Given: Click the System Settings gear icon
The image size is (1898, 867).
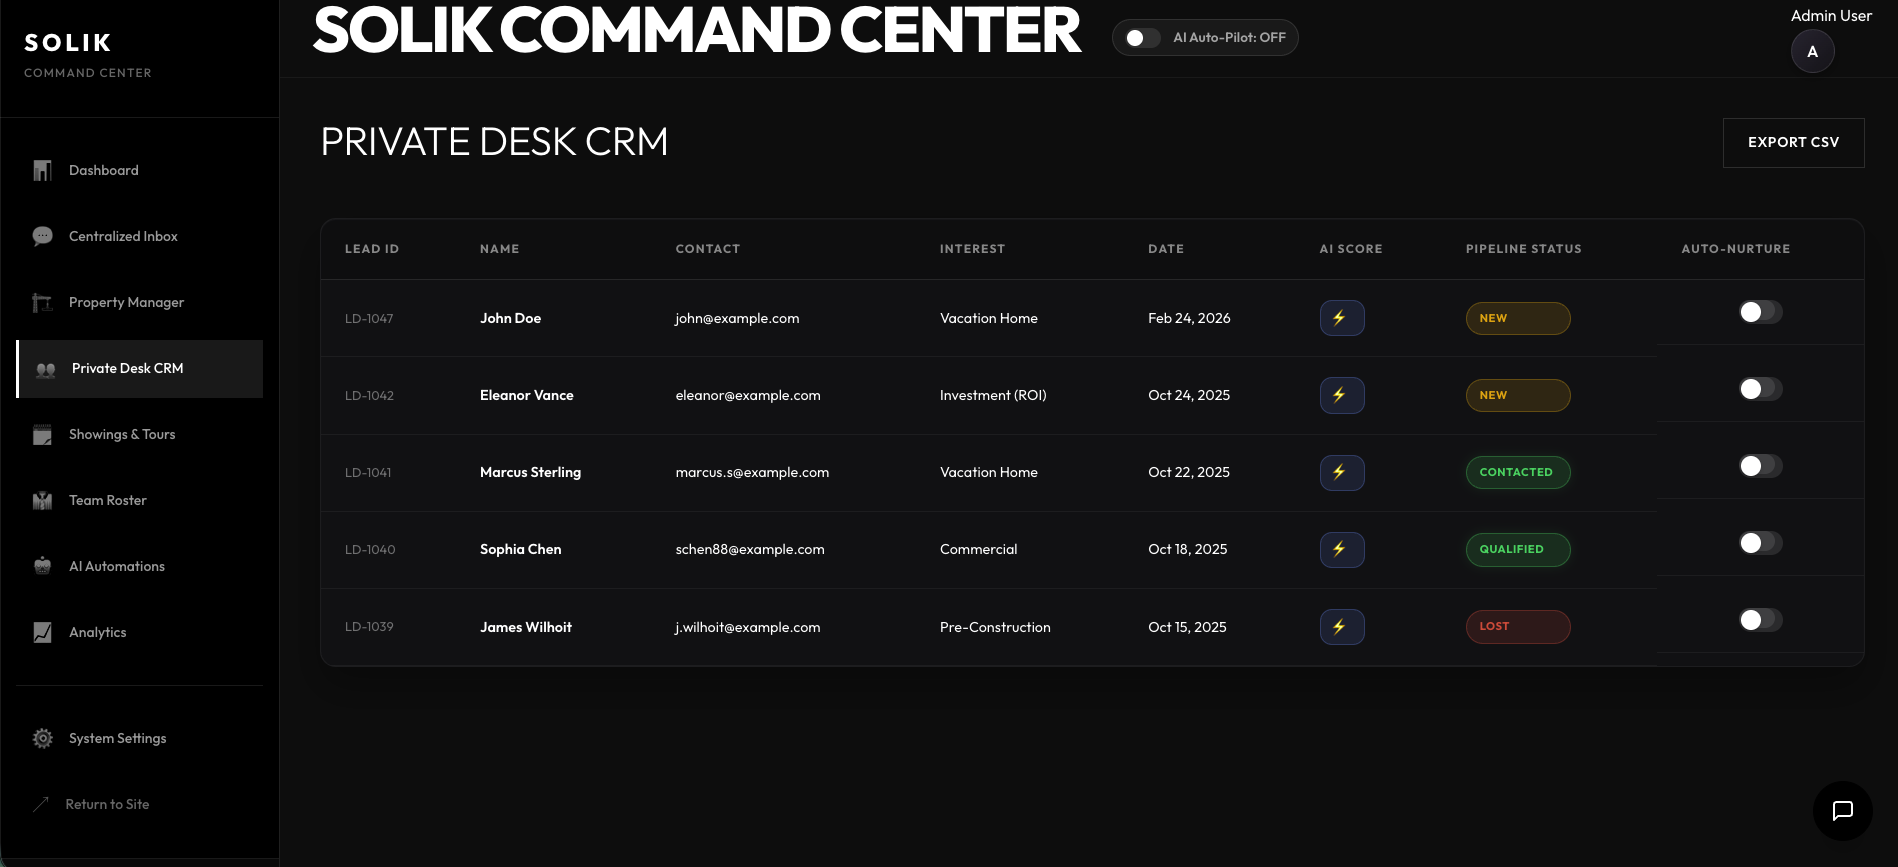Looking at the screenshot, I should click(42, 739).
